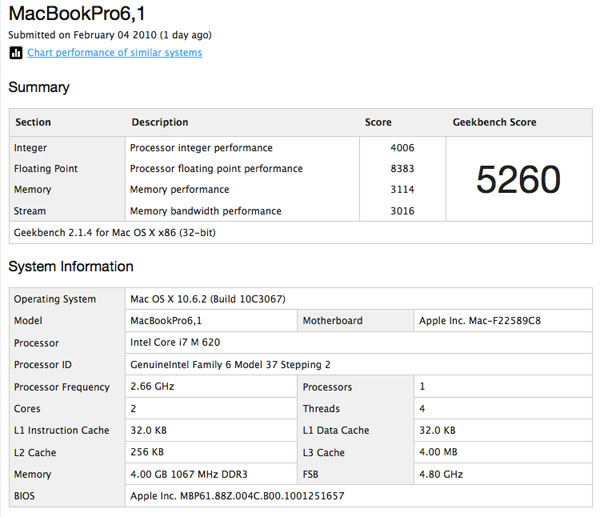Select the Floating Point score 8383
600x517 pixels.
(x=402, y=169)
